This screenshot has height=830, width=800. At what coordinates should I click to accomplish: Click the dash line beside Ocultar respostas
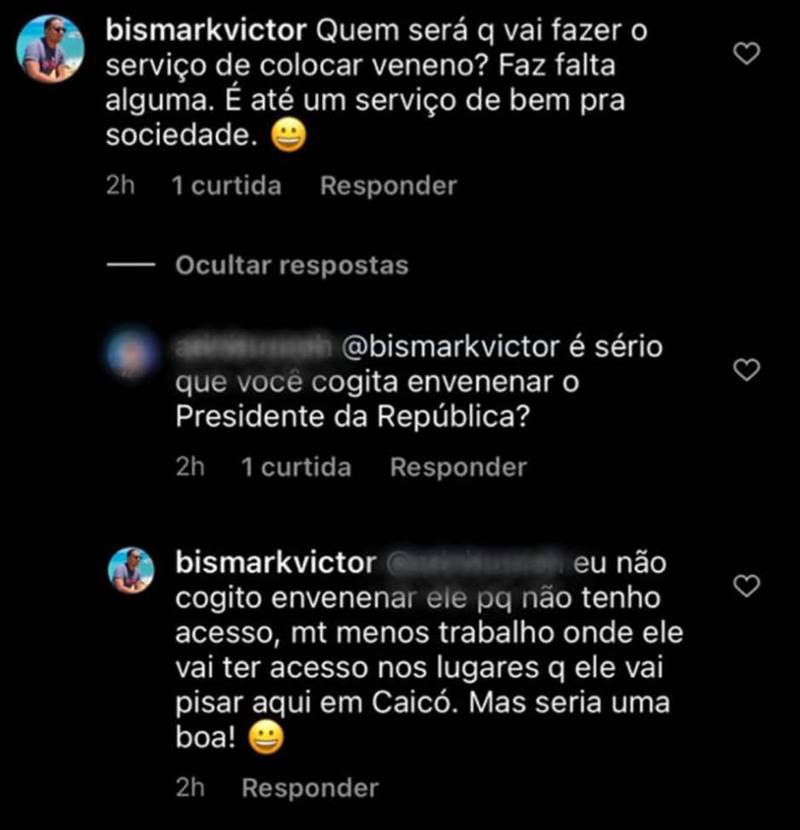point(131,265)
